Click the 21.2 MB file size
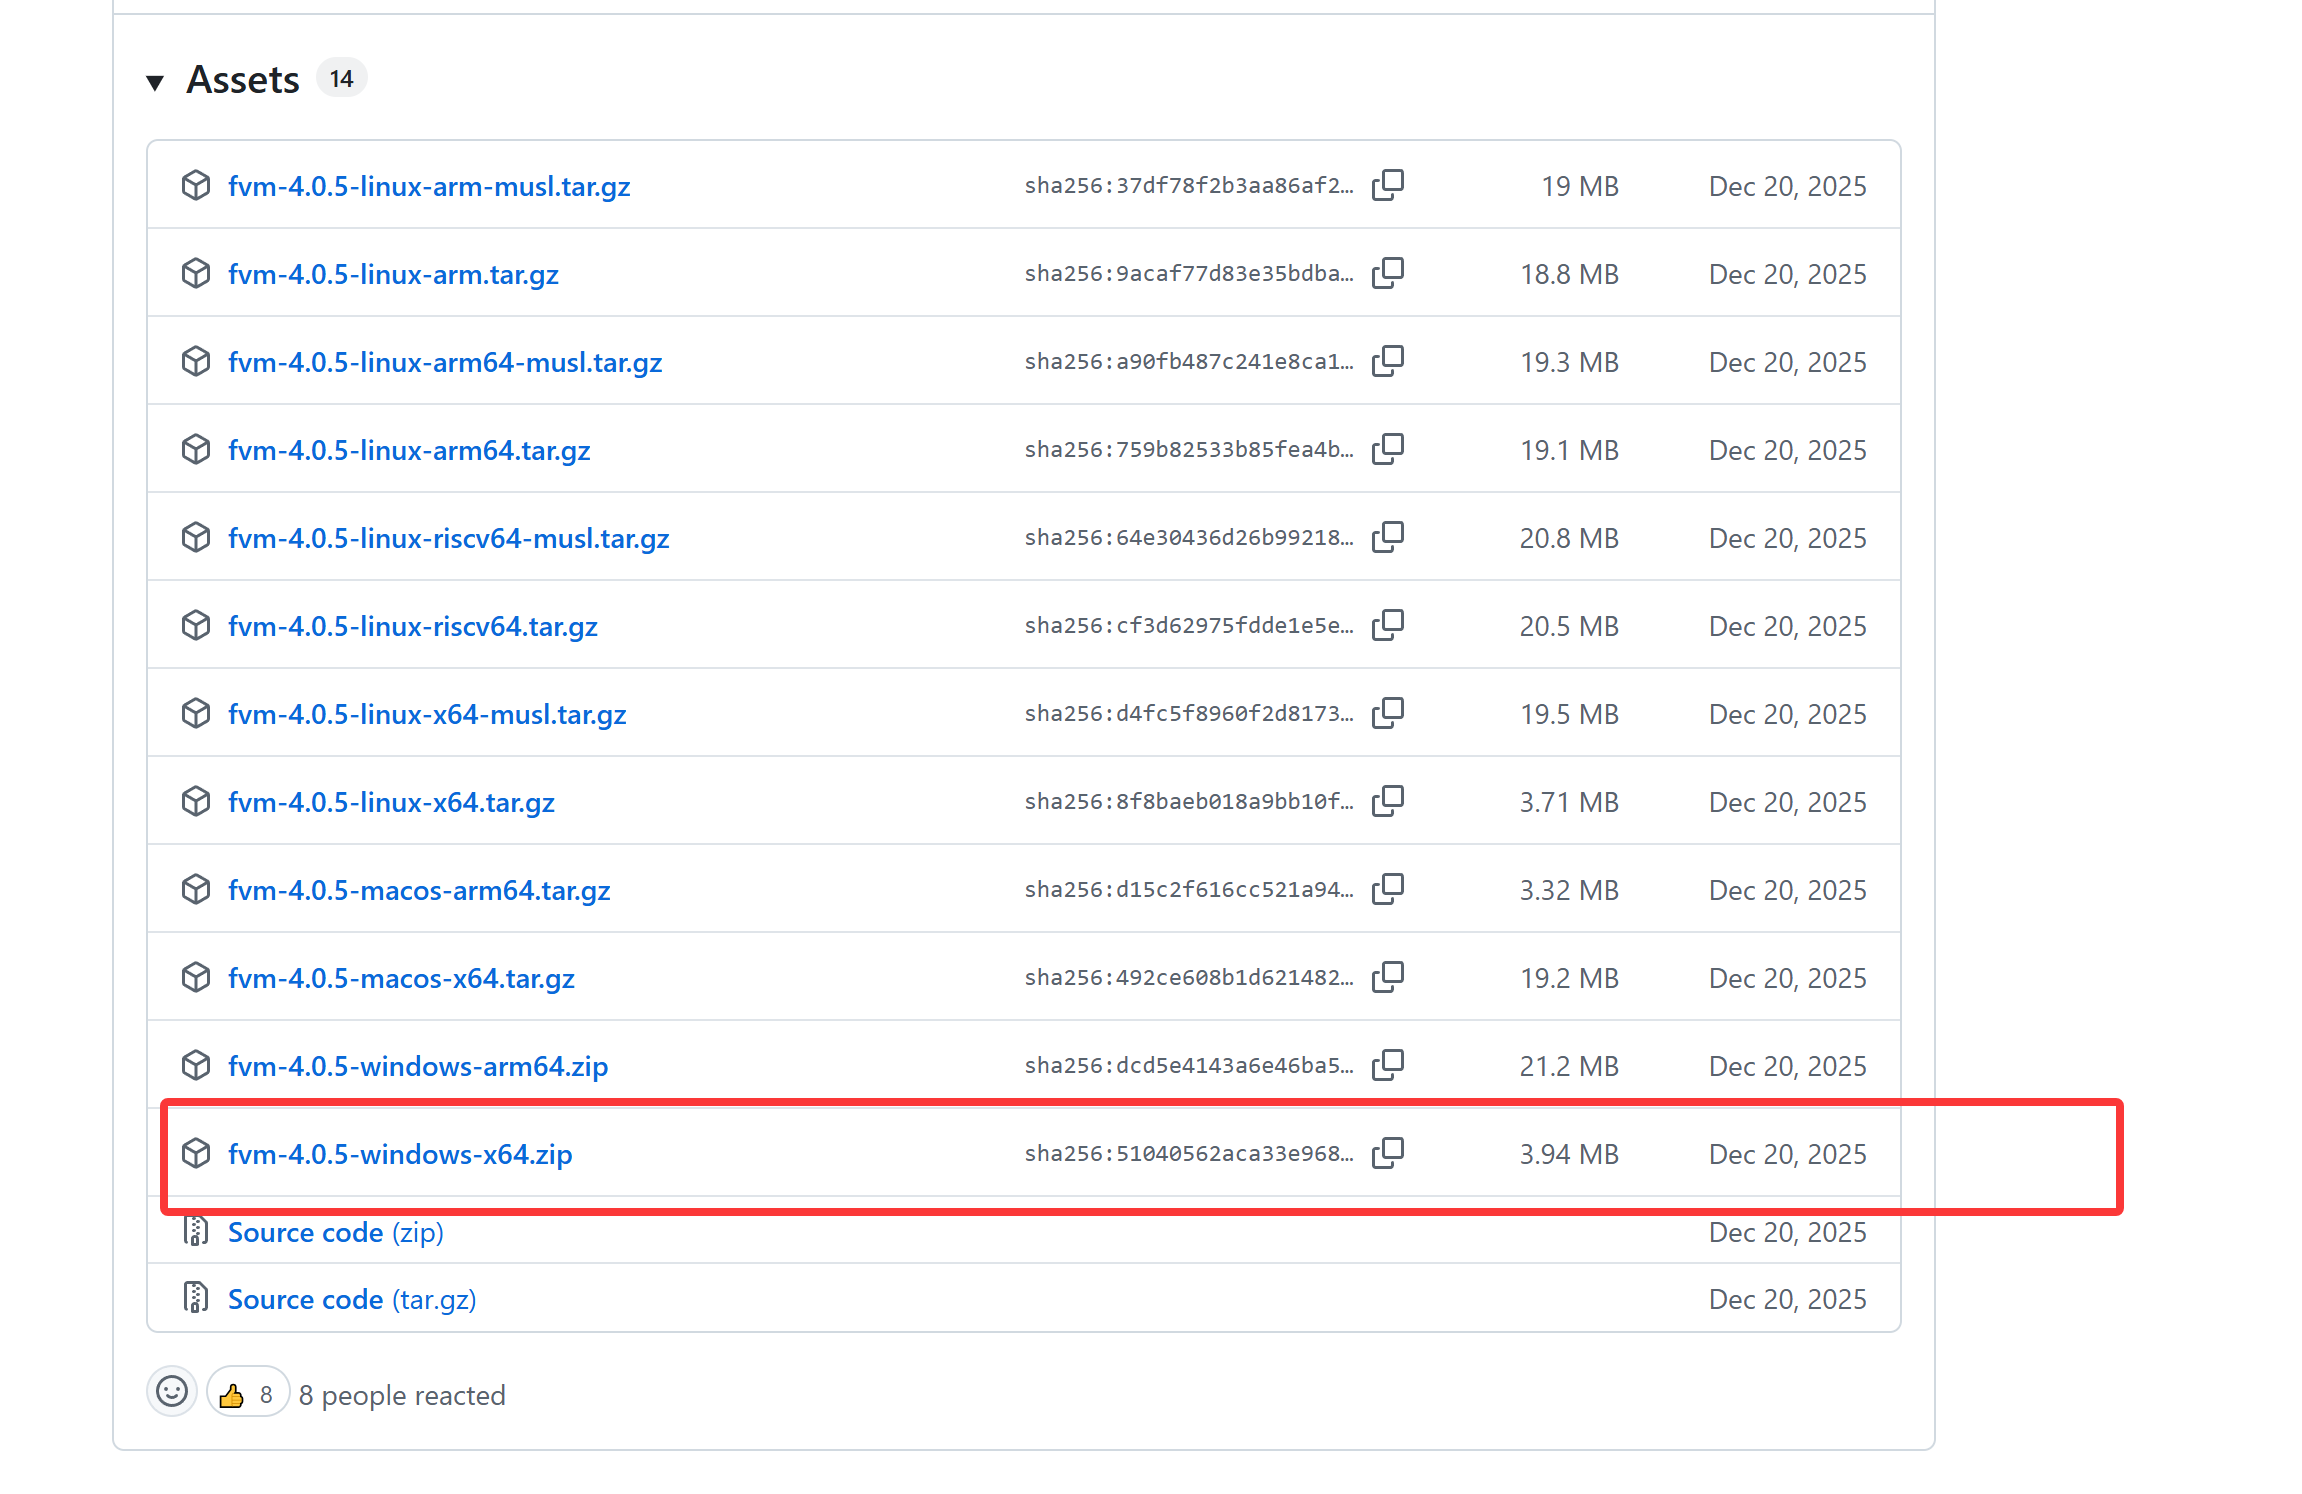 point(1569,1066)
